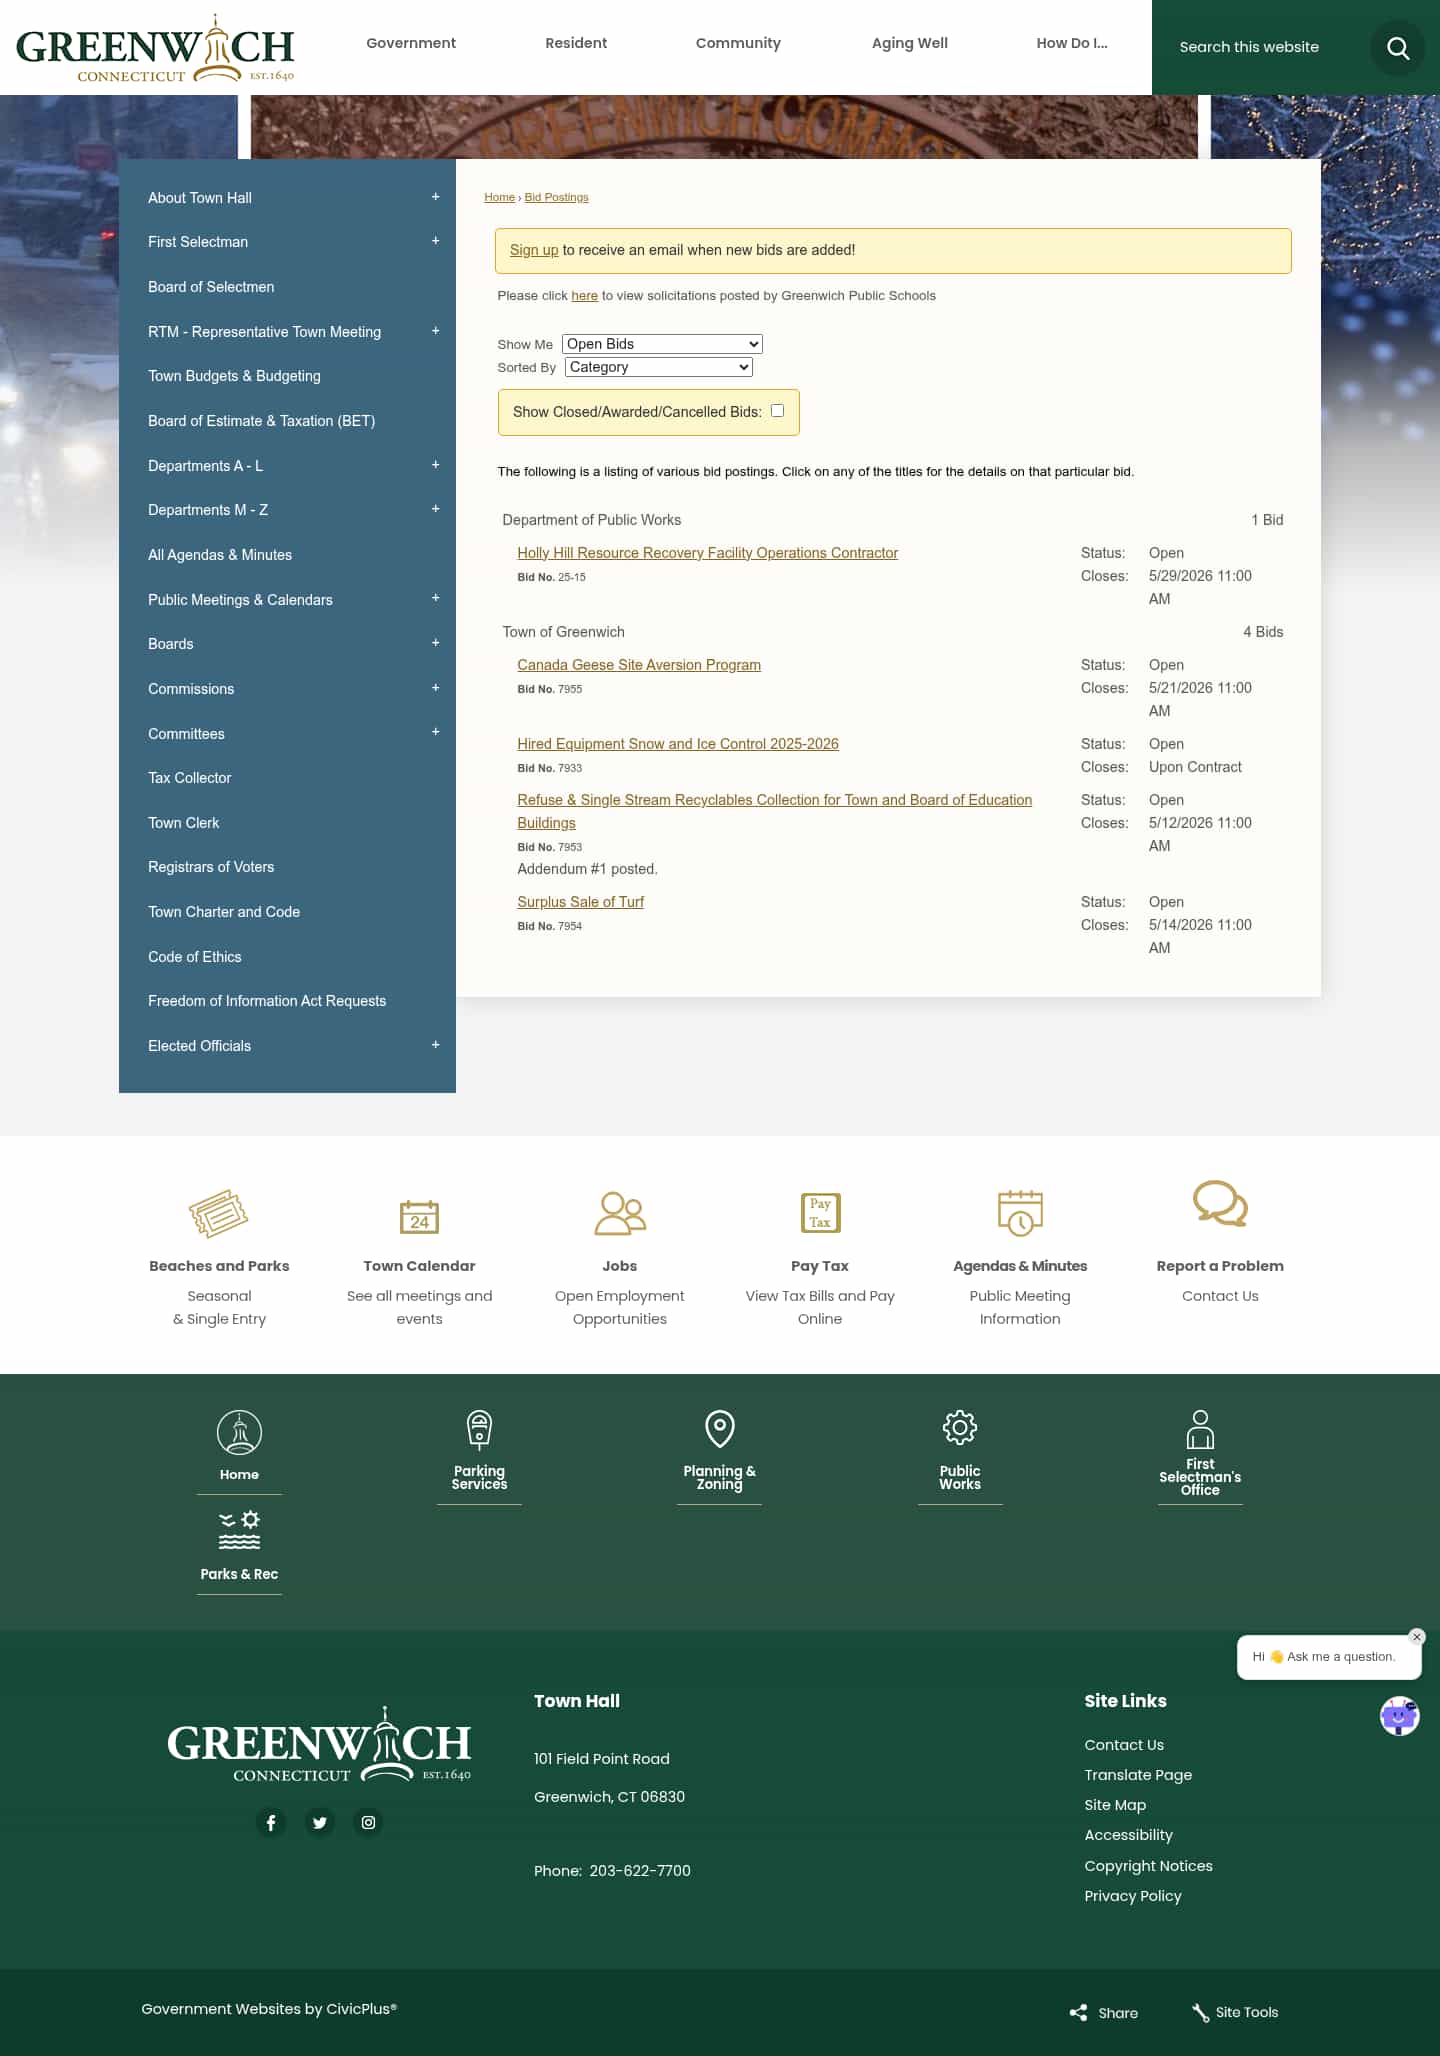Click the 'here' Greenwich Public Schools link
The height and width of the screenshot is (2056, 1440).
tap(585, 296)
